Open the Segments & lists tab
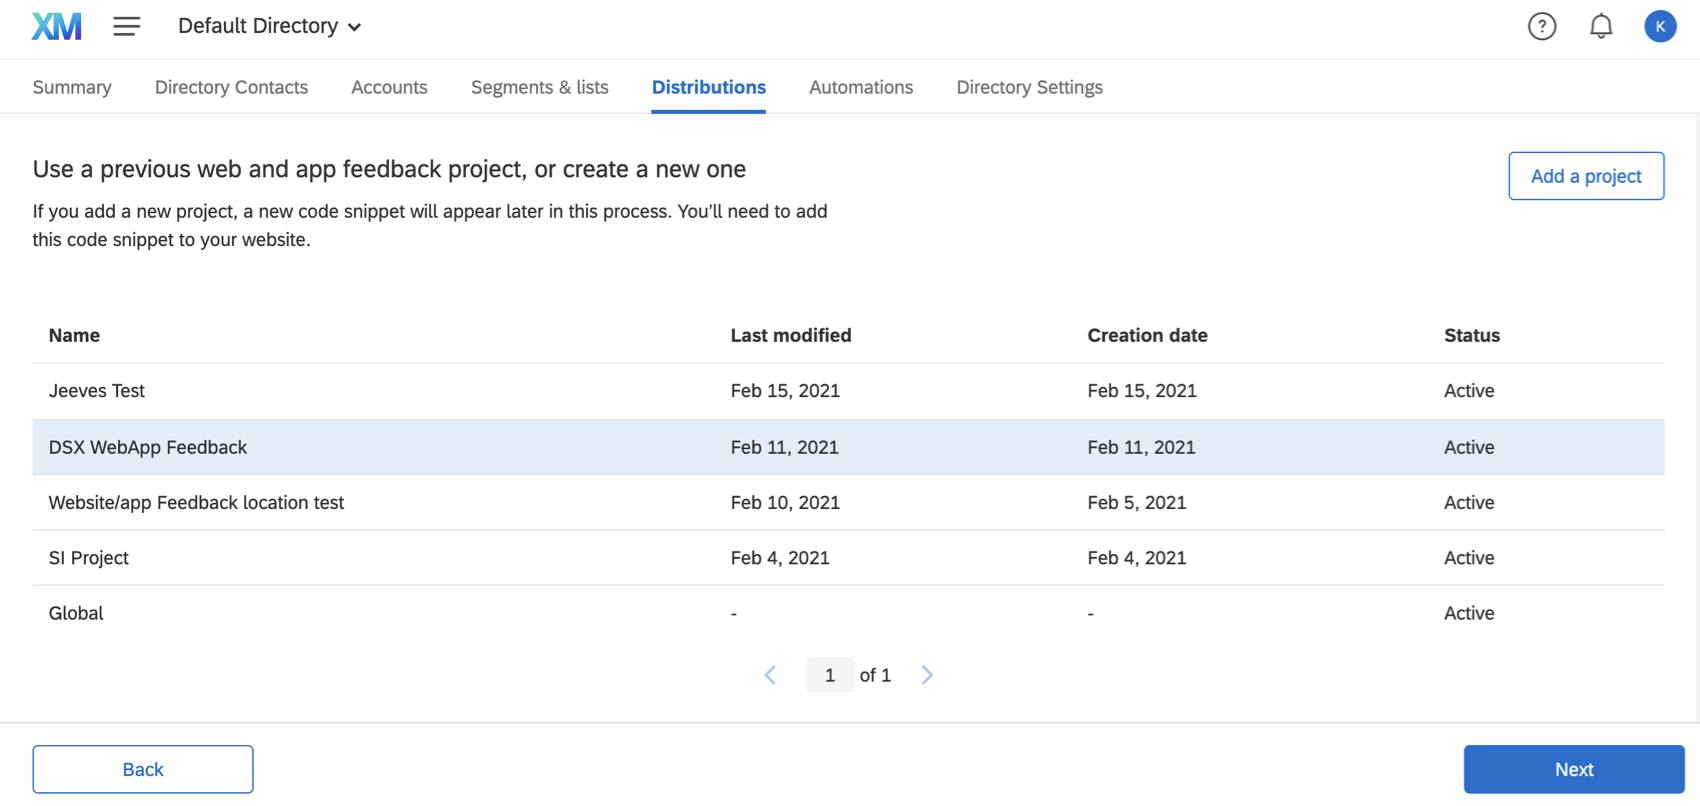Screen dimensions: 1700x806 pyautogui.click(x=539, y=87)
